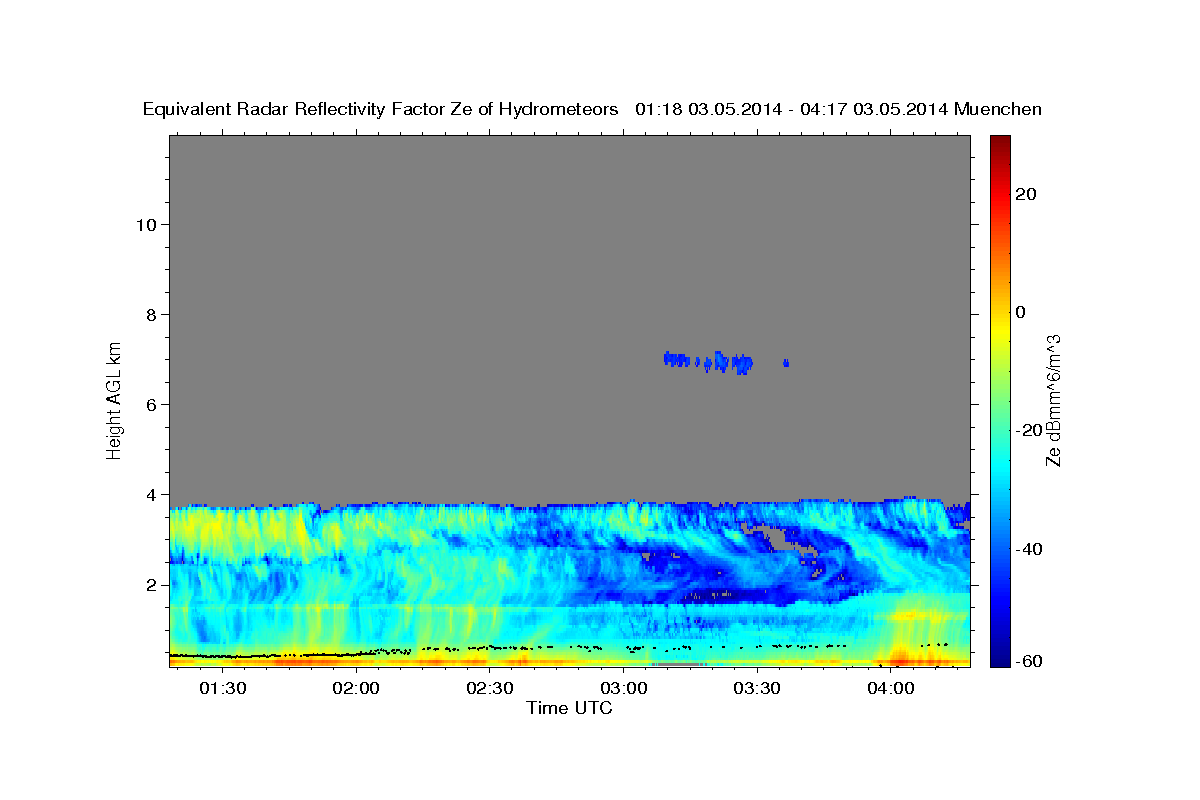Click the 02:30 time tick label
1200x800 pixels.
pyautogui.click(x=489, y=688)
